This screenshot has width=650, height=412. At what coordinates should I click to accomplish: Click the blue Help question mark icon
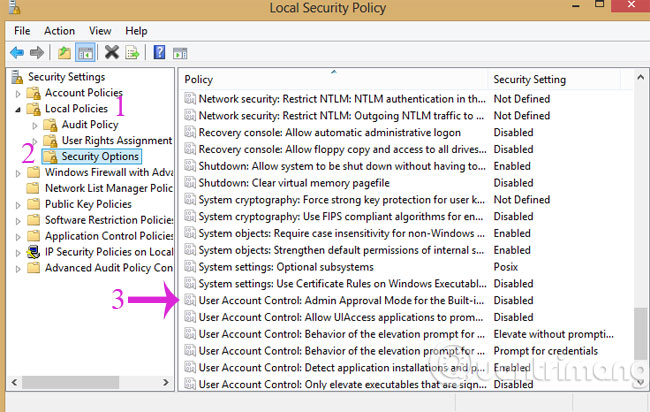click(159, 52)
